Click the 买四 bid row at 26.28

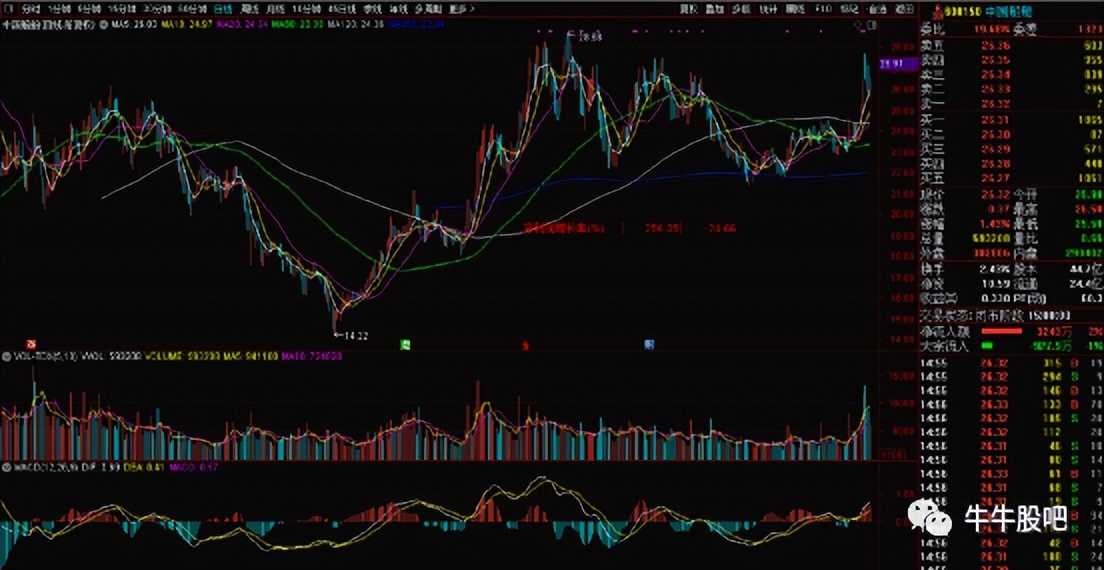coord(1010,164)
